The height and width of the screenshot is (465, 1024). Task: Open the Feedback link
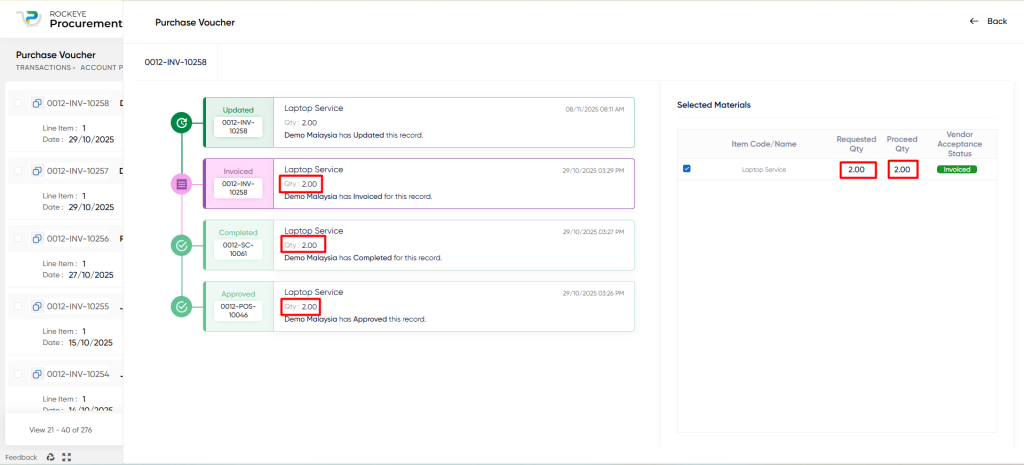click(x=21, y=457)
